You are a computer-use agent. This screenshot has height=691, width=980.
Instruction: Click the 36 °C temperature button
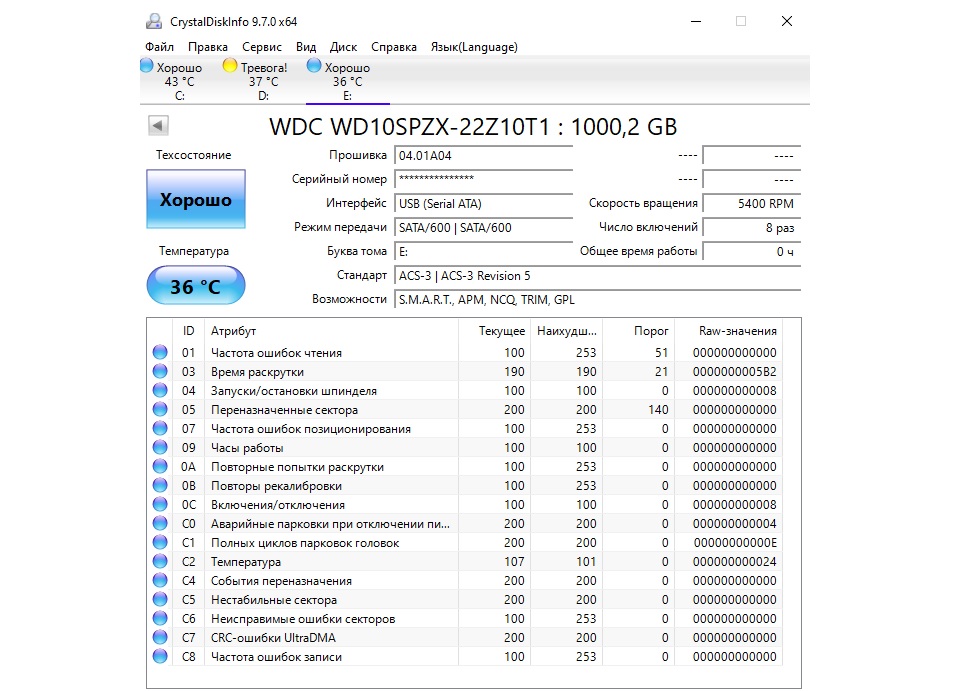[195, 287]
